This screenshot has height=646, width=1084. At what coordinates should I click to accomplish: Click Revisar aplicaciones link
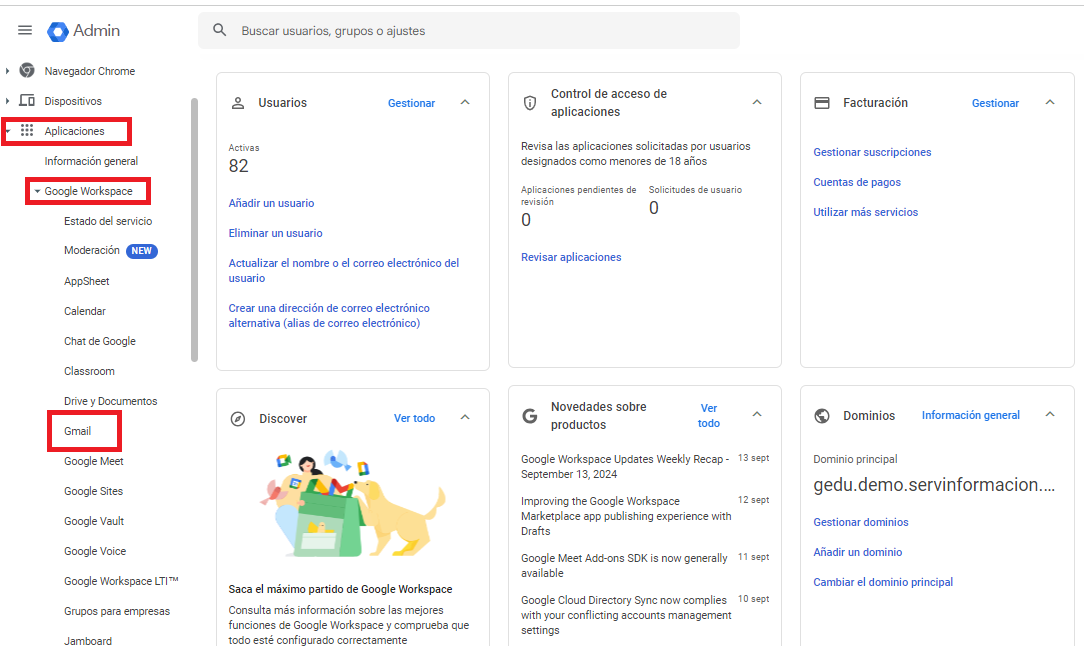(x=571, y=257)
